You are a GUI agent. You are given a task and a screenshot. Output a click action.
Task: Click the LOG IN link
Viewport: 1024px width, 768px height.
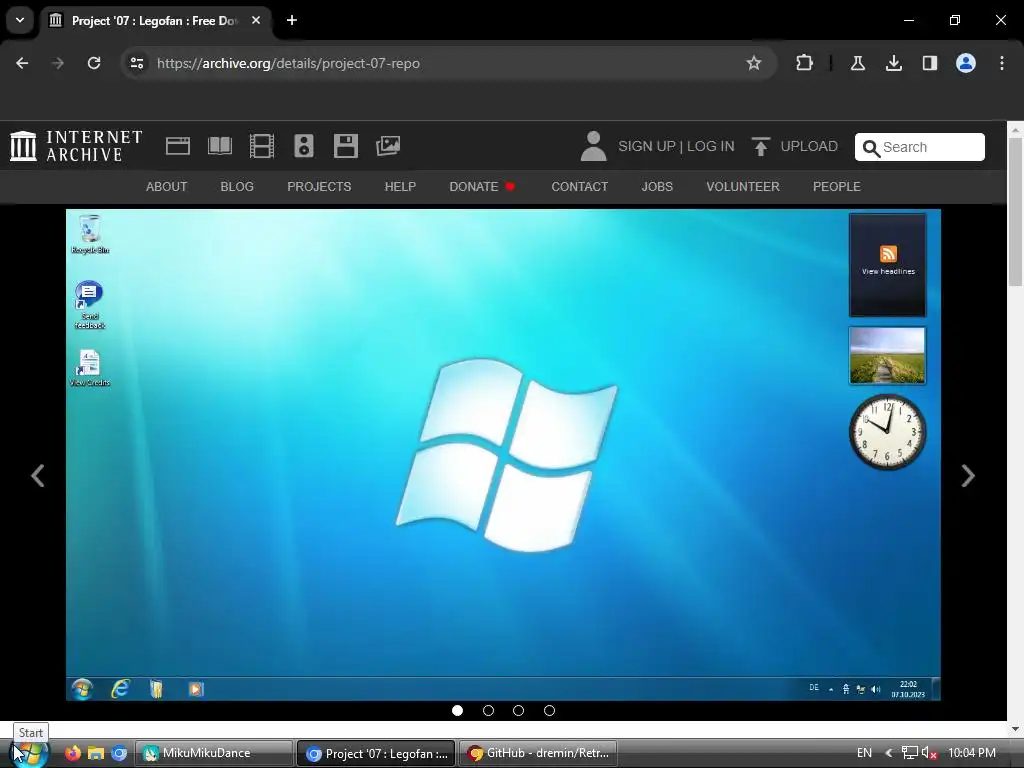pyautogui.click(x=711, y=146)
